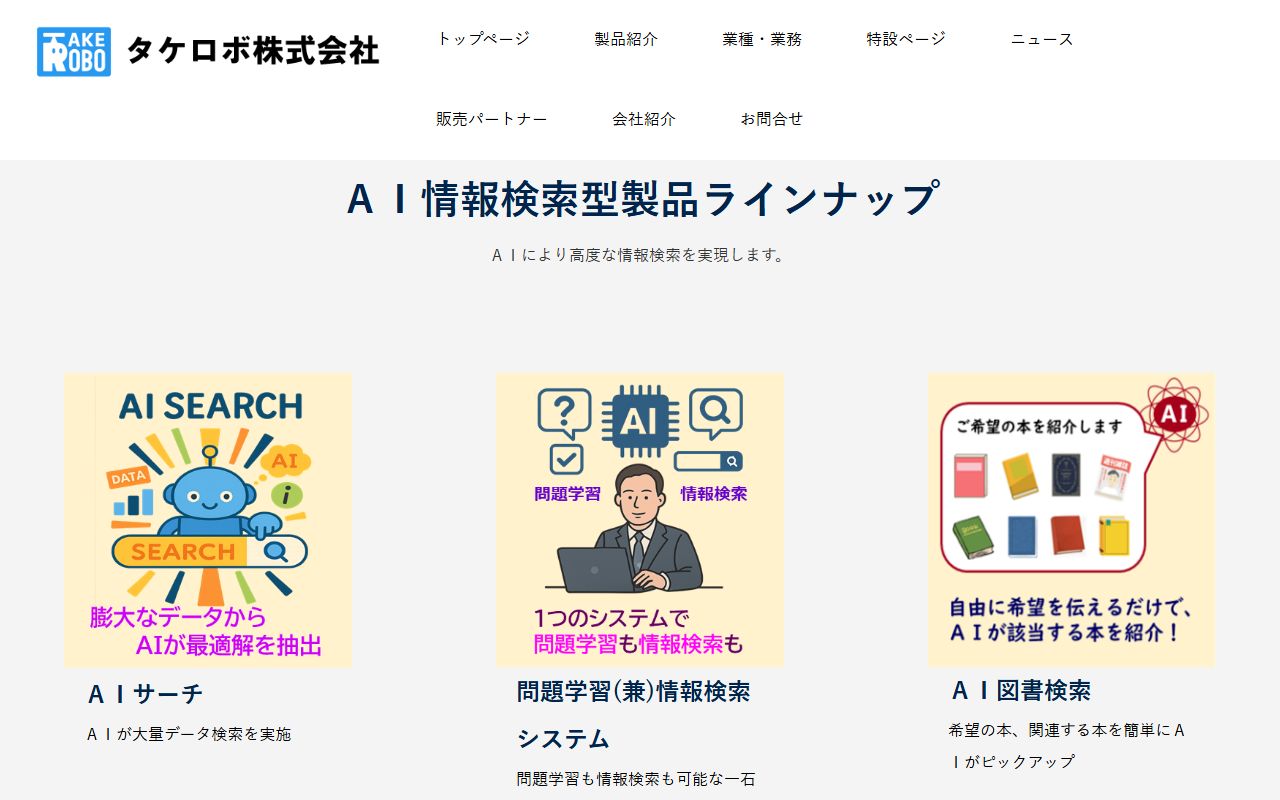Open the ＡＩ図書検索 product title
This screenshot has height=800, width=1280.
(1021, 690)
